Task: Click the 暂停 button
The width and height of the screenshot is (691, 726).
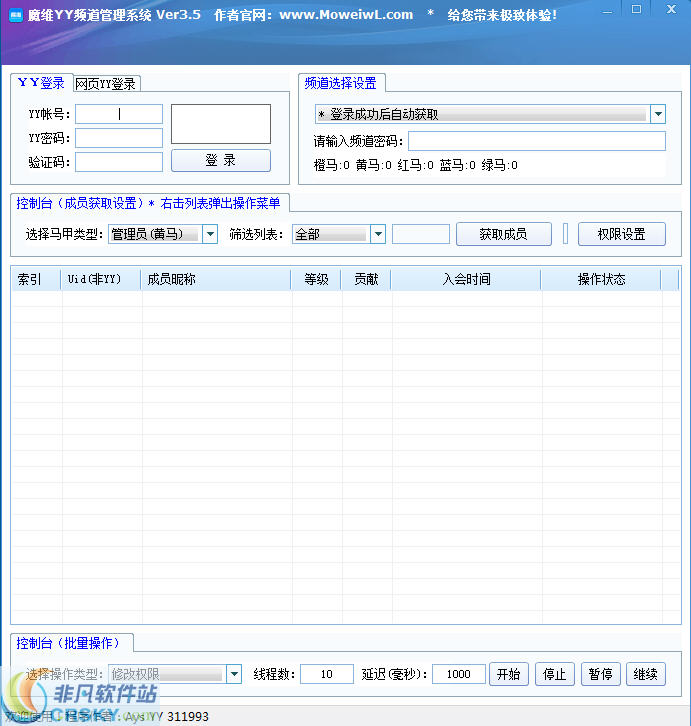Action: 601,674
